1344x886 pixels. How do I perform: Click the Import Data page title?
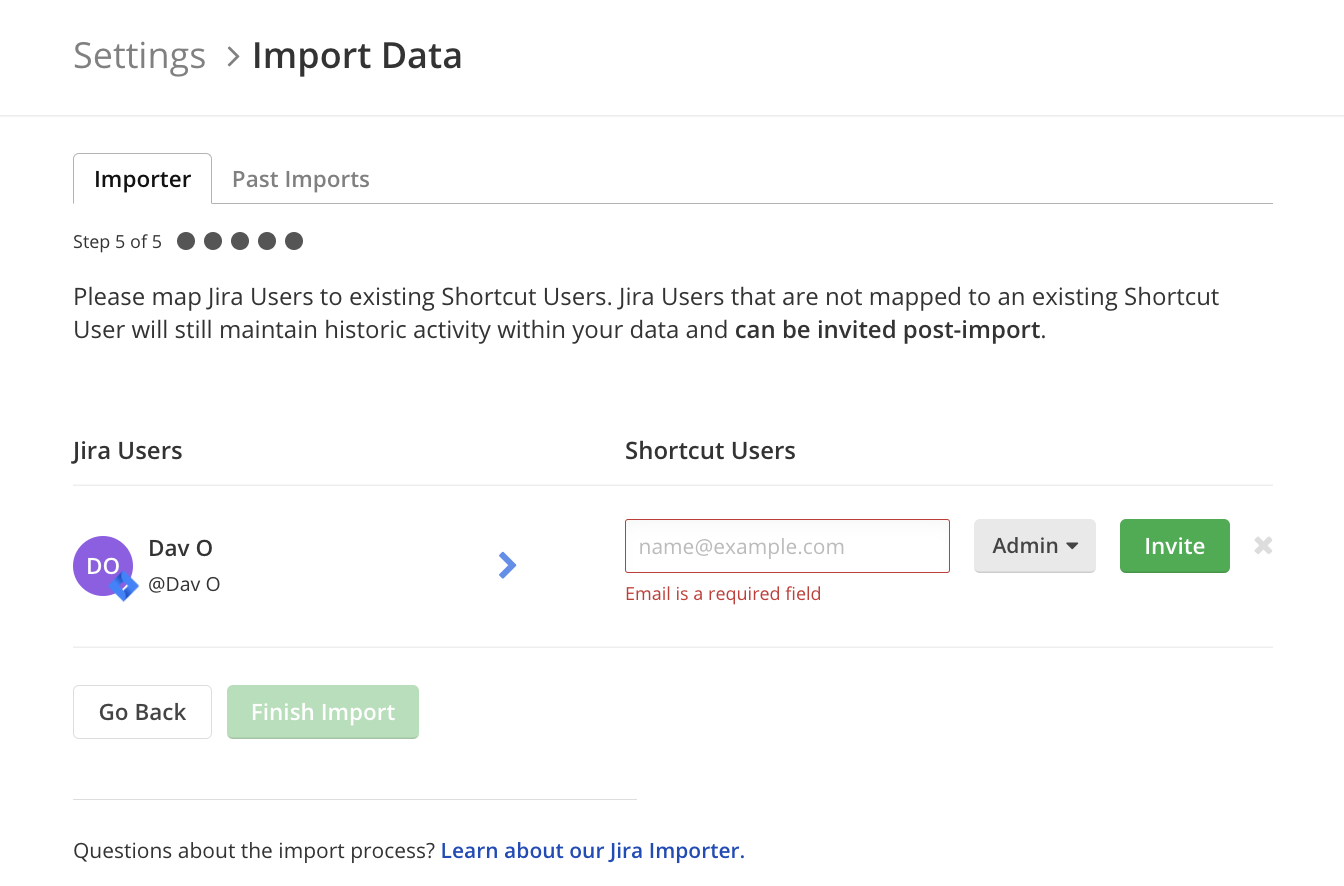pos(357,55)
